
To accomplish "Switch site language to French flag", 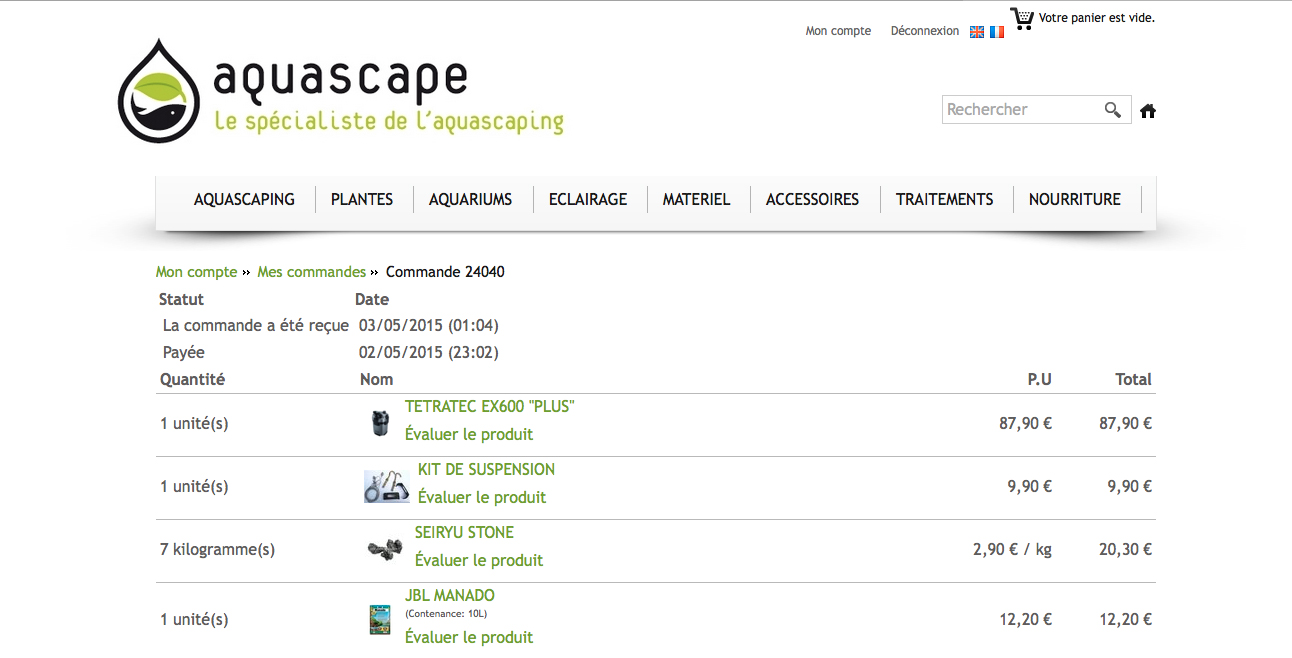I will point(997,32).
